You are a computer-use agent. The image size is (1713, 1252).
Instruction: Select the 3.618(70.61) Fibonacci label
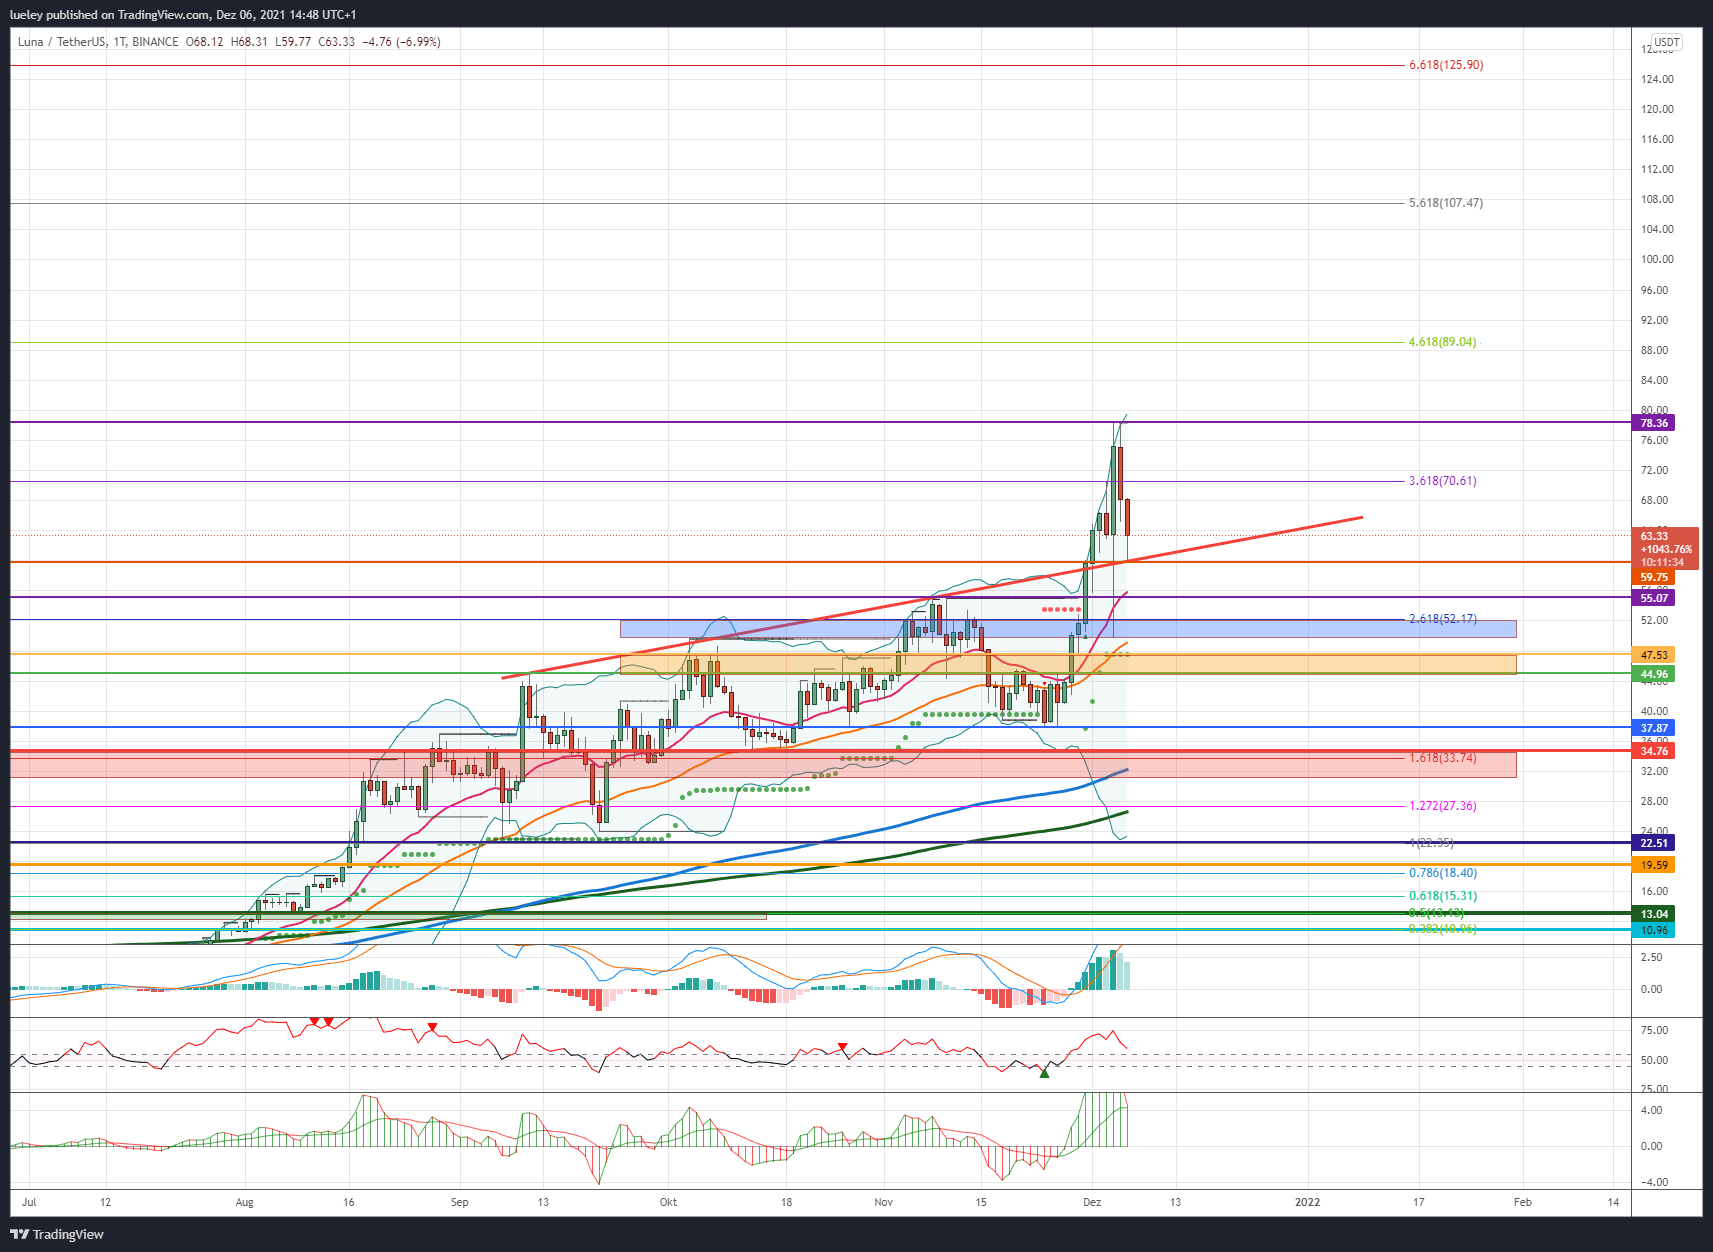point(1442,481)
